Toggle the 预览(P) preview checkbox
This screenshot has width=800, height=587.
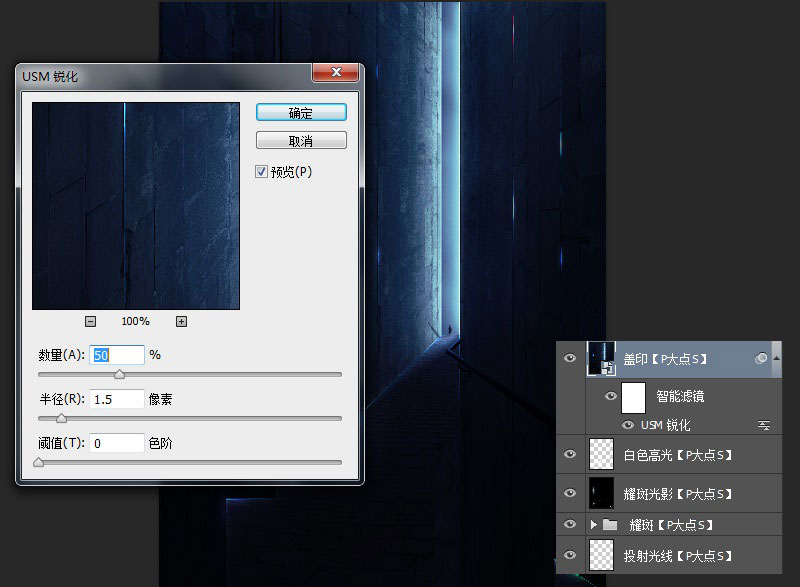pos(261,172)
